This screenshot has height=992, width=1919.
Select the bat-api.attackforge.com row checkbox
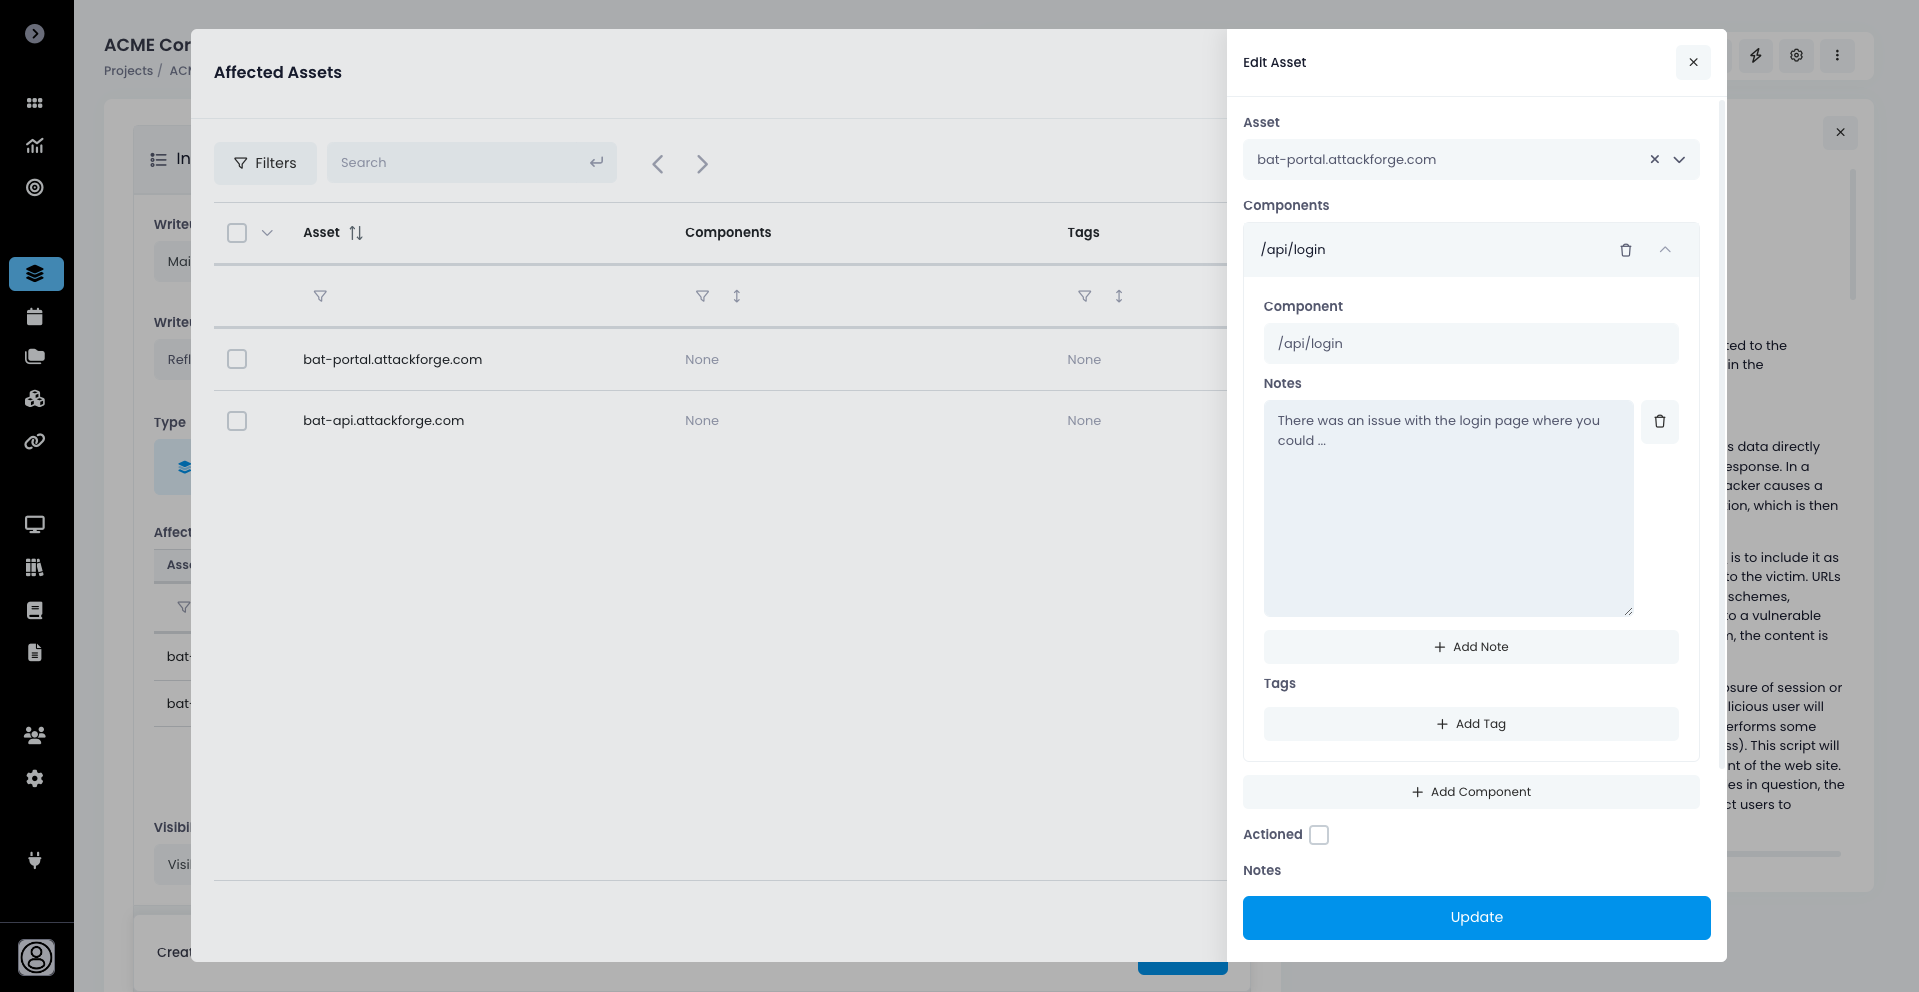pyautogui.click(x=237, y=421)
